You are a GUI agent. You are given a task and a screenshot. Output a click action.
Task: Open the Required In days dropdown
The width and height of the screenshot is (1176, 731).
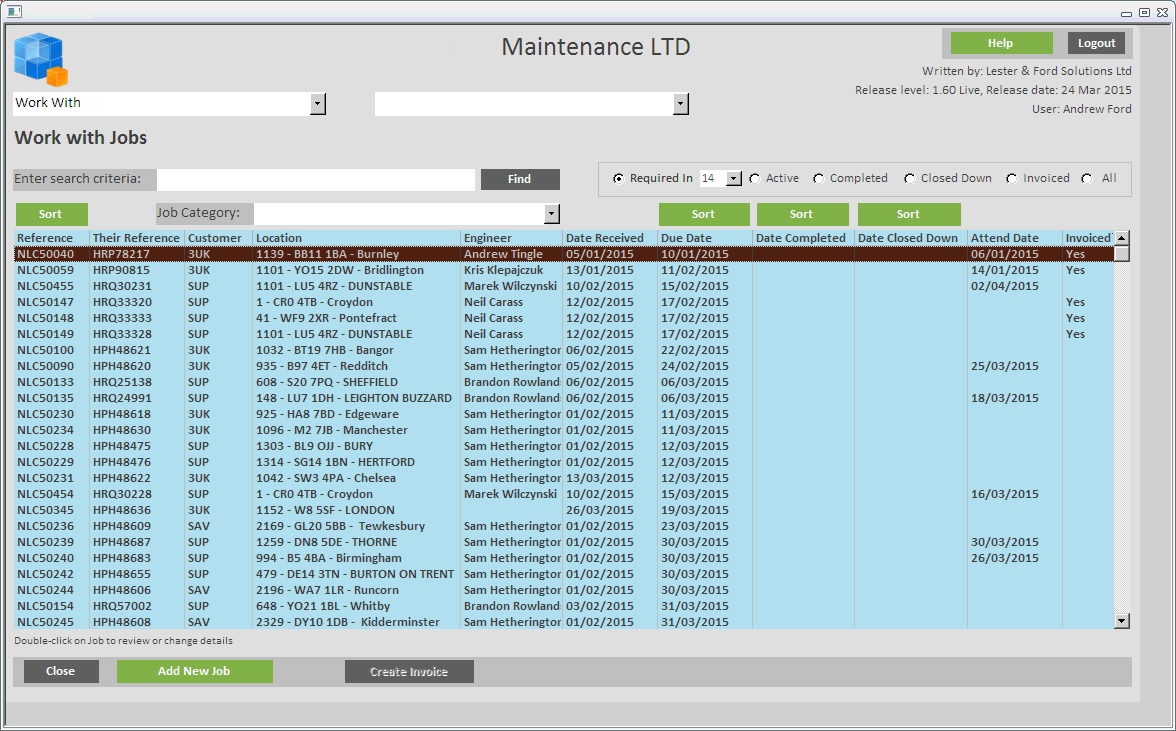coord(734,178)
